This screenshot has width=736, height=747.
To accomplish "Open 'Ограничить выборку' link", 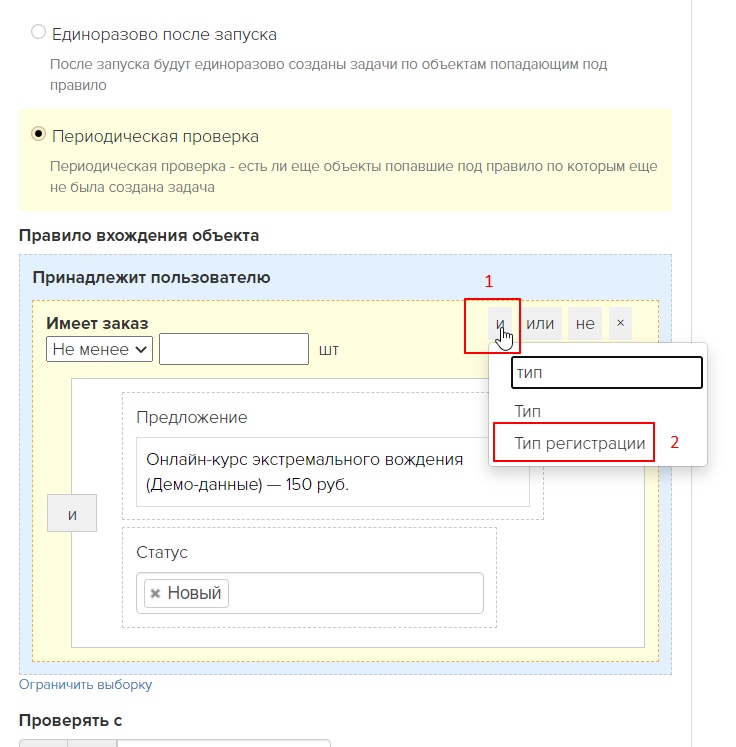I will tap(85, 685).
